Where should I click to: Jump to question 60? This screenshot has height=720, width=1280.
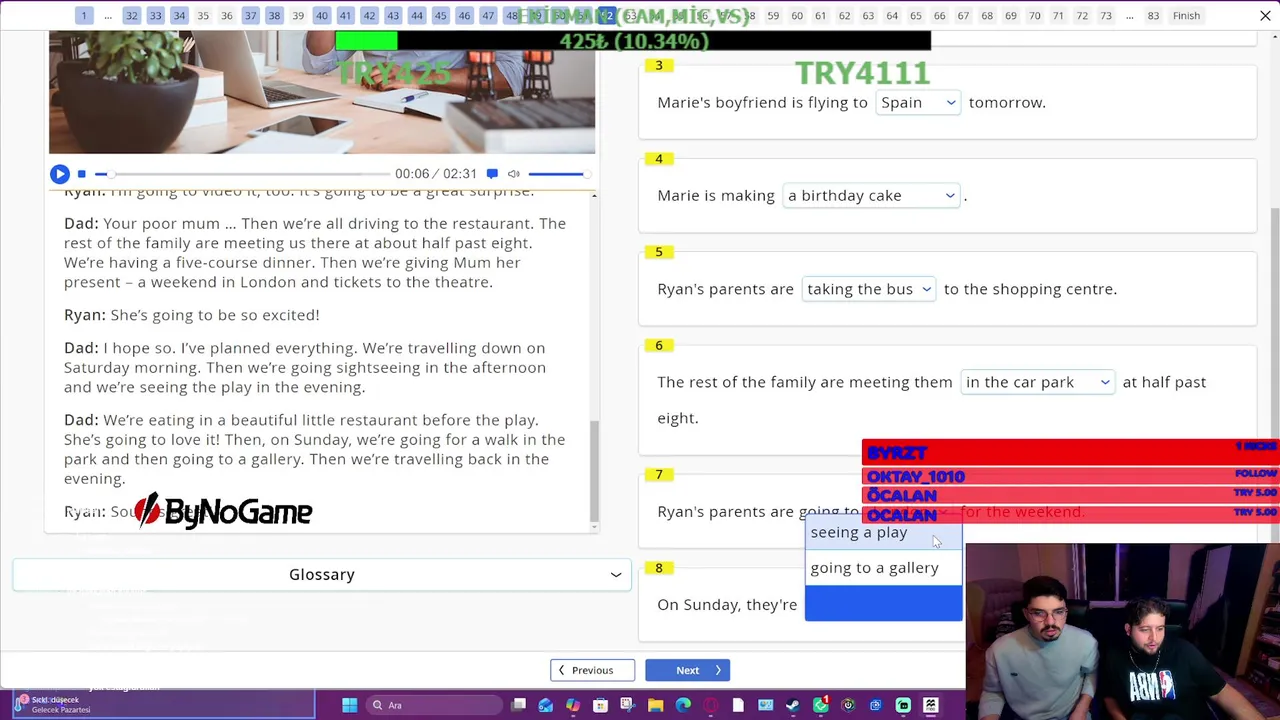tap(797, 16)
